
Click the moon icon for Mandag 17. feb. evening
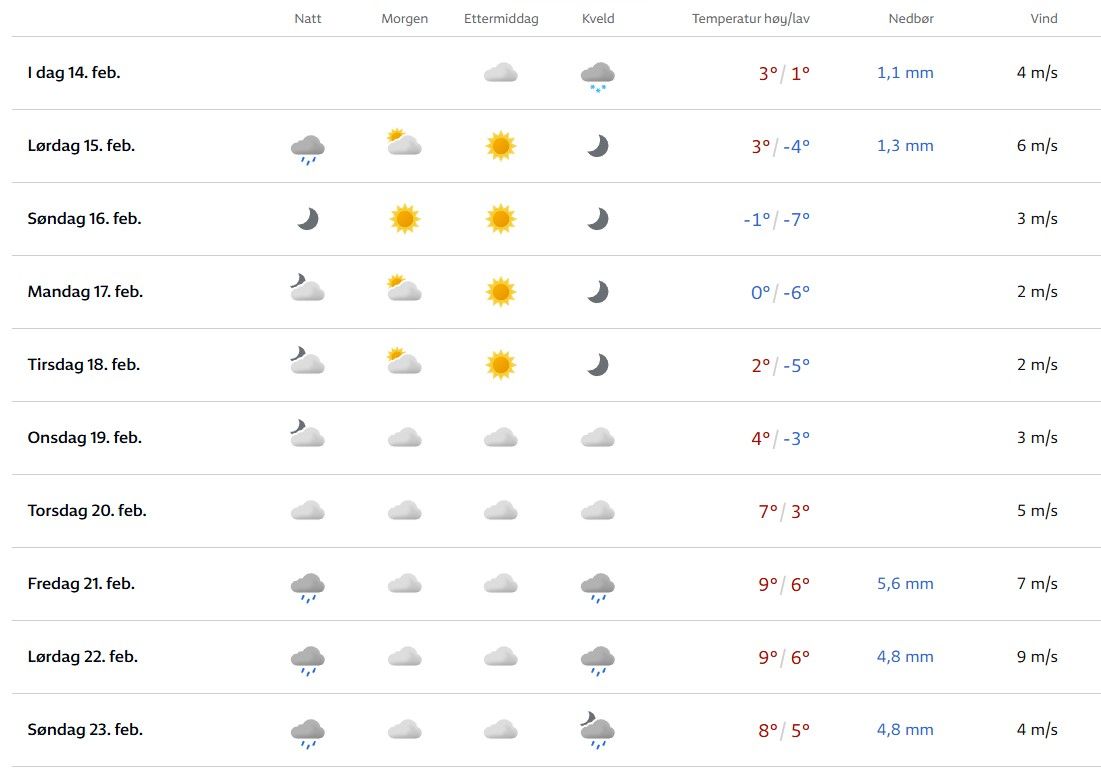(x=597, y=292)
